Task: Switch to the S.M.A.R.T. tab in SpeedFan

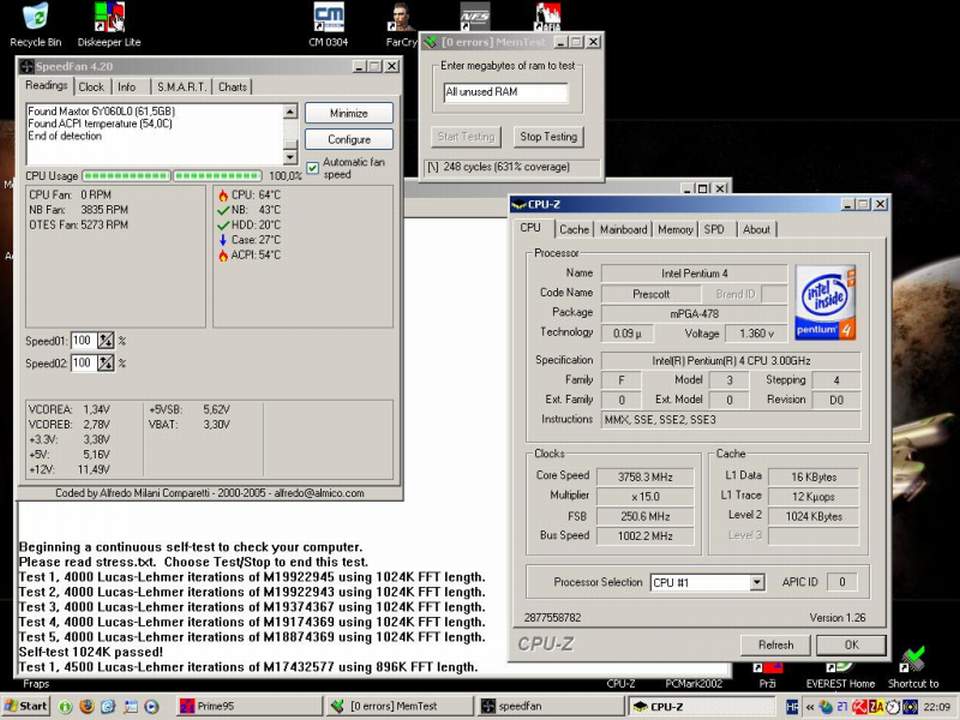Action: [x=181, y=87]
